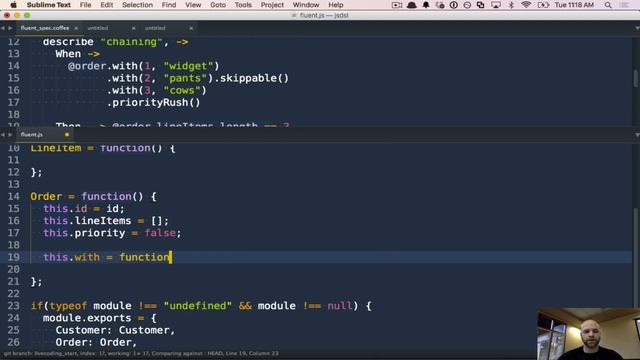This screenshot has height=360, width=640.
Task: Click line number 14 in the top pane gutter
Action: click(x=13, y=66)
